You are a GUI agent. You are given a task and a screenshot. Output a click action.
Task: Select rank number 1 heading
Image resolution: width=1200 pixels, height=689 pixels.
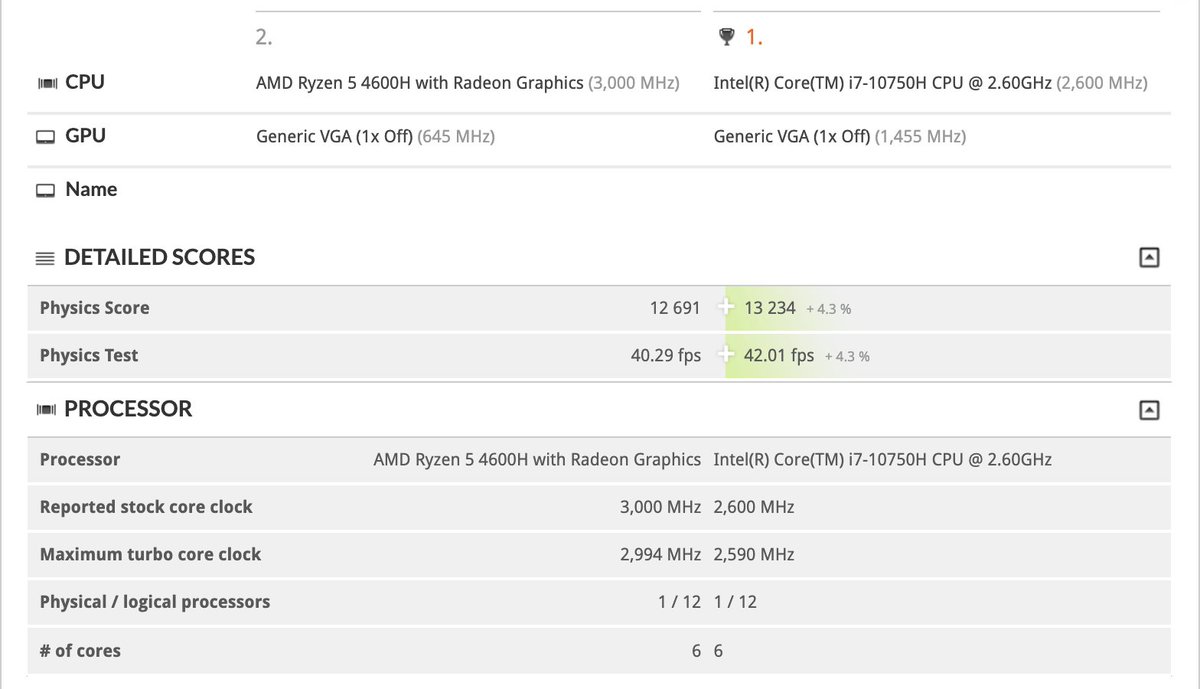click(754, 38)
